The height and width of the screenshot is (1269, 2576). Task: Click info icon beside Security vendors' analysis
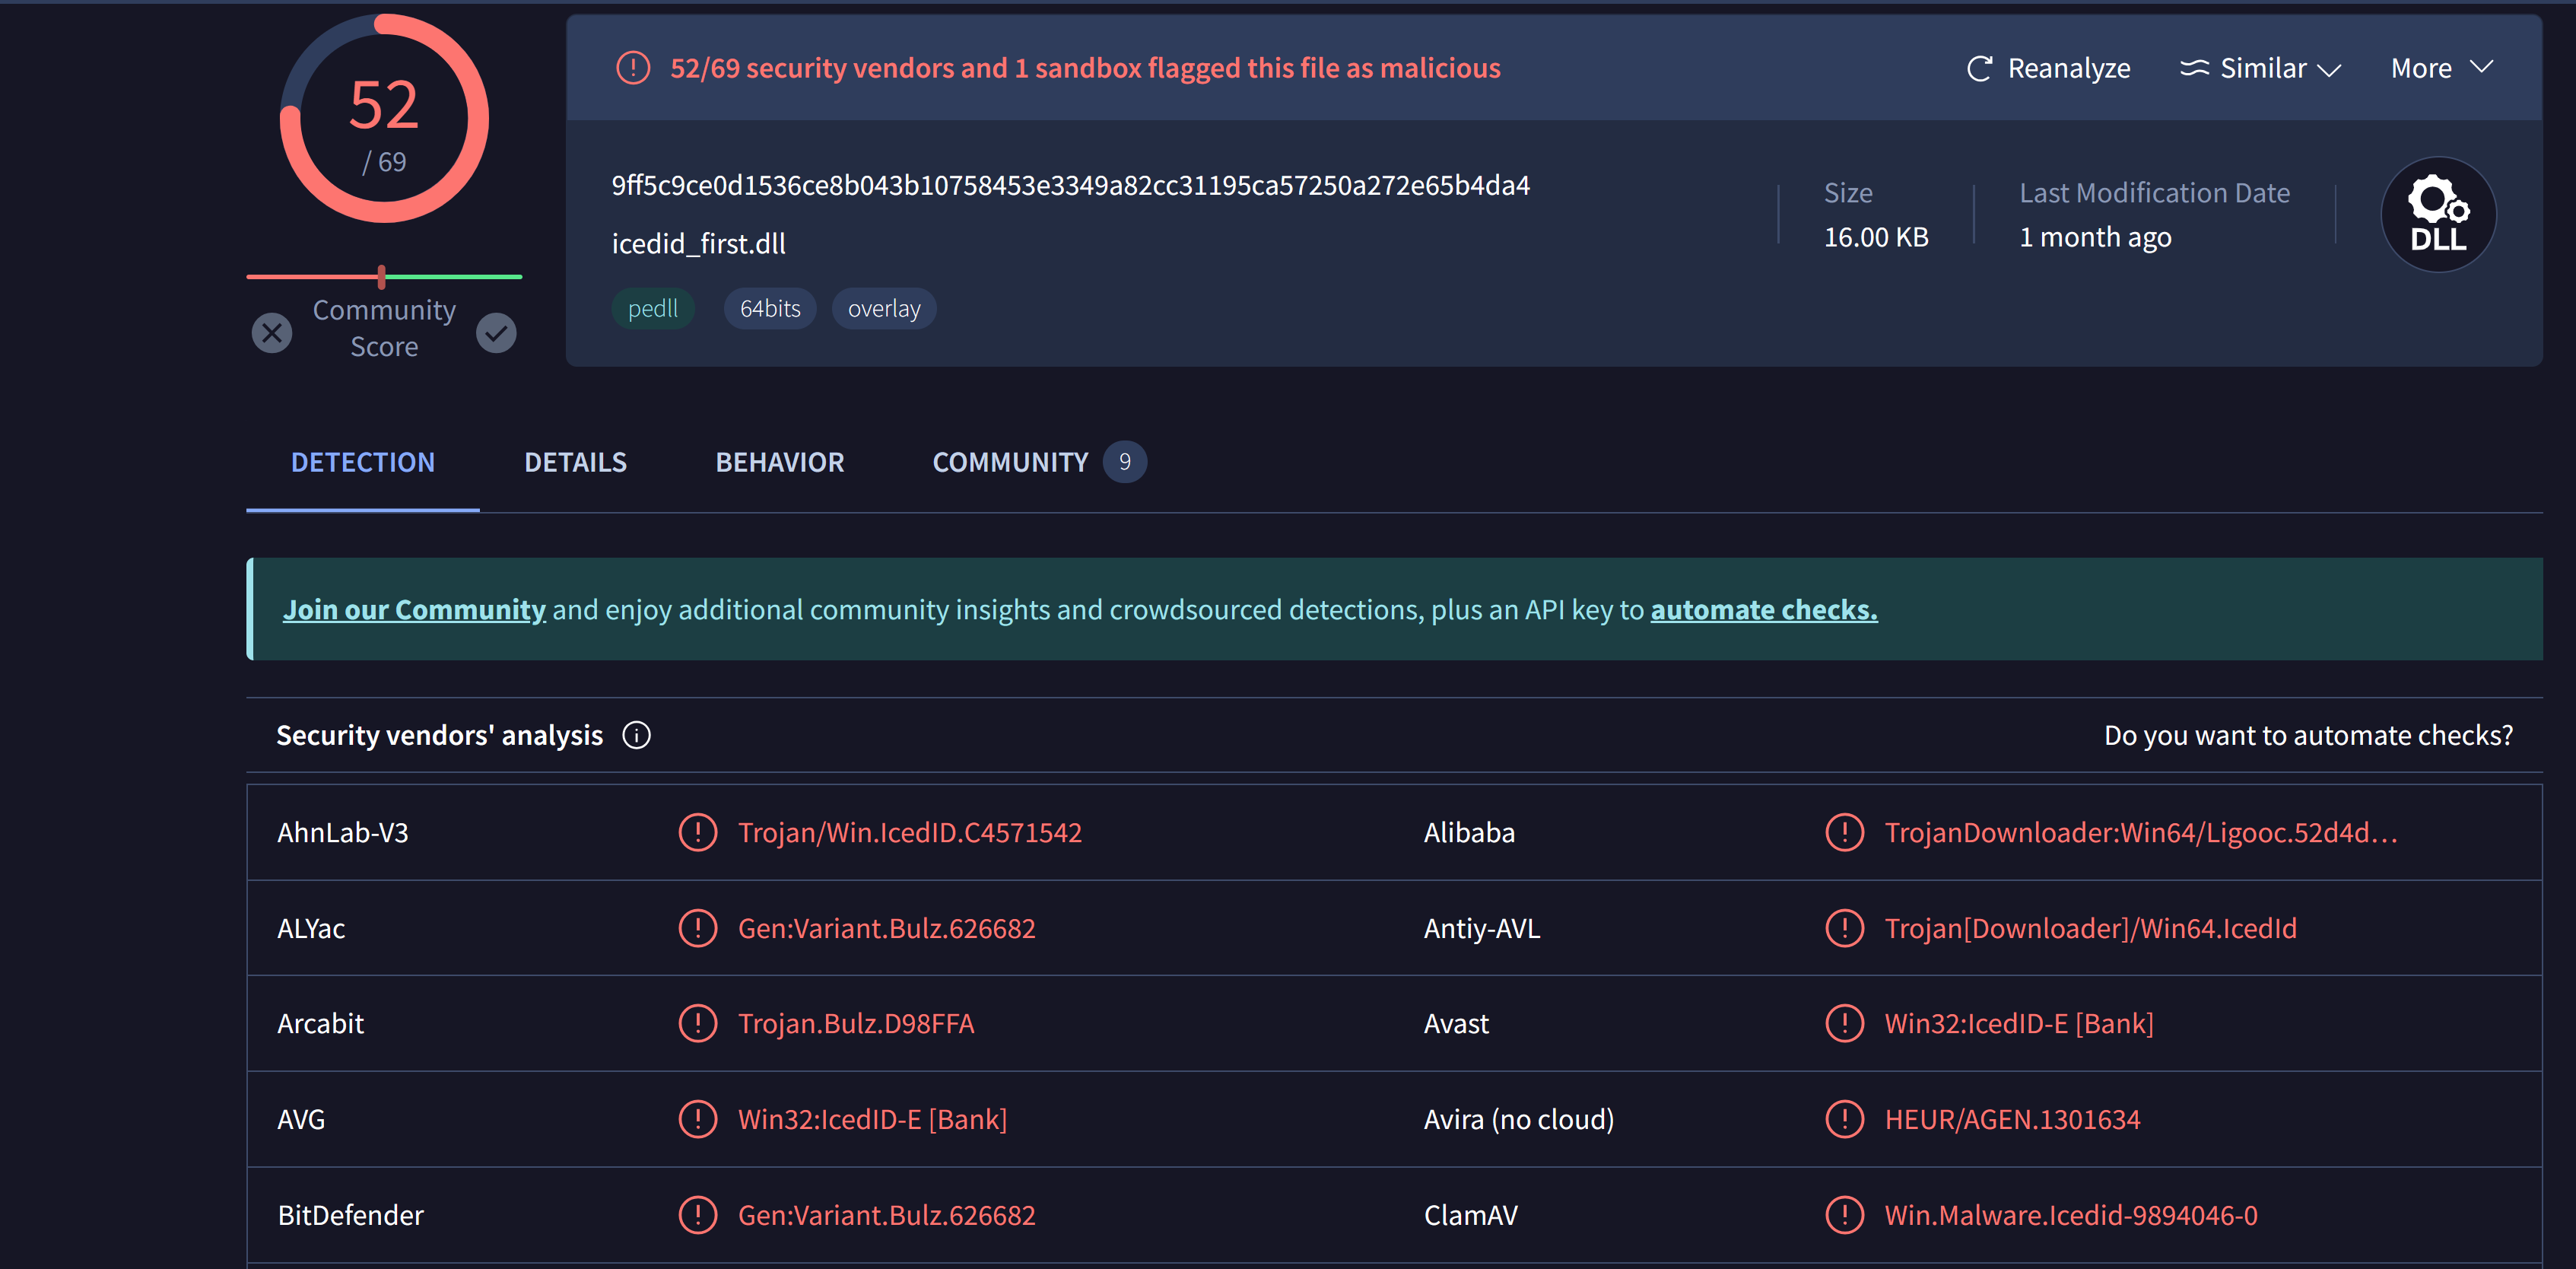(636, 735)
